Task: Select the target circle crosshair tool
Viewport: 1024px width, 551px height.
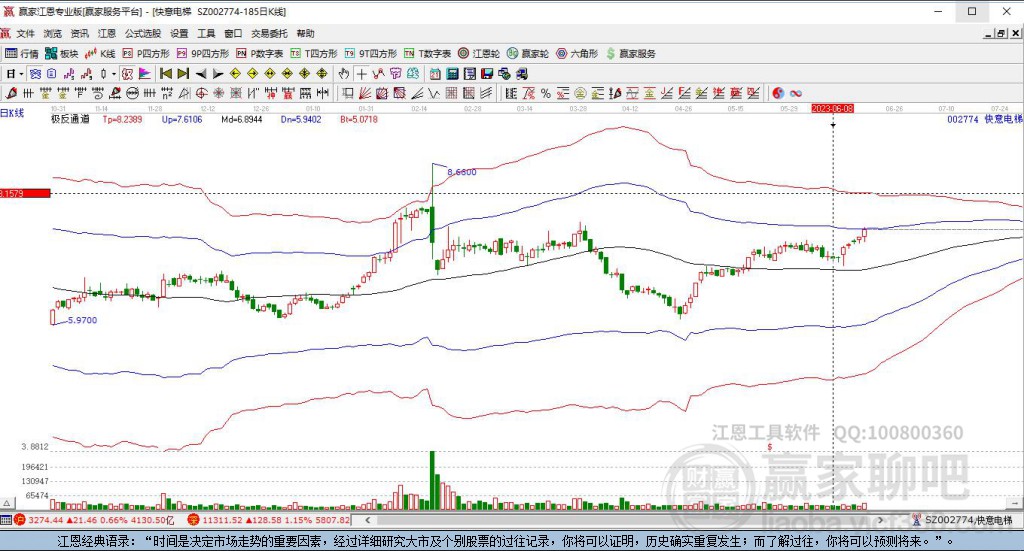Action: click(202, 93)
